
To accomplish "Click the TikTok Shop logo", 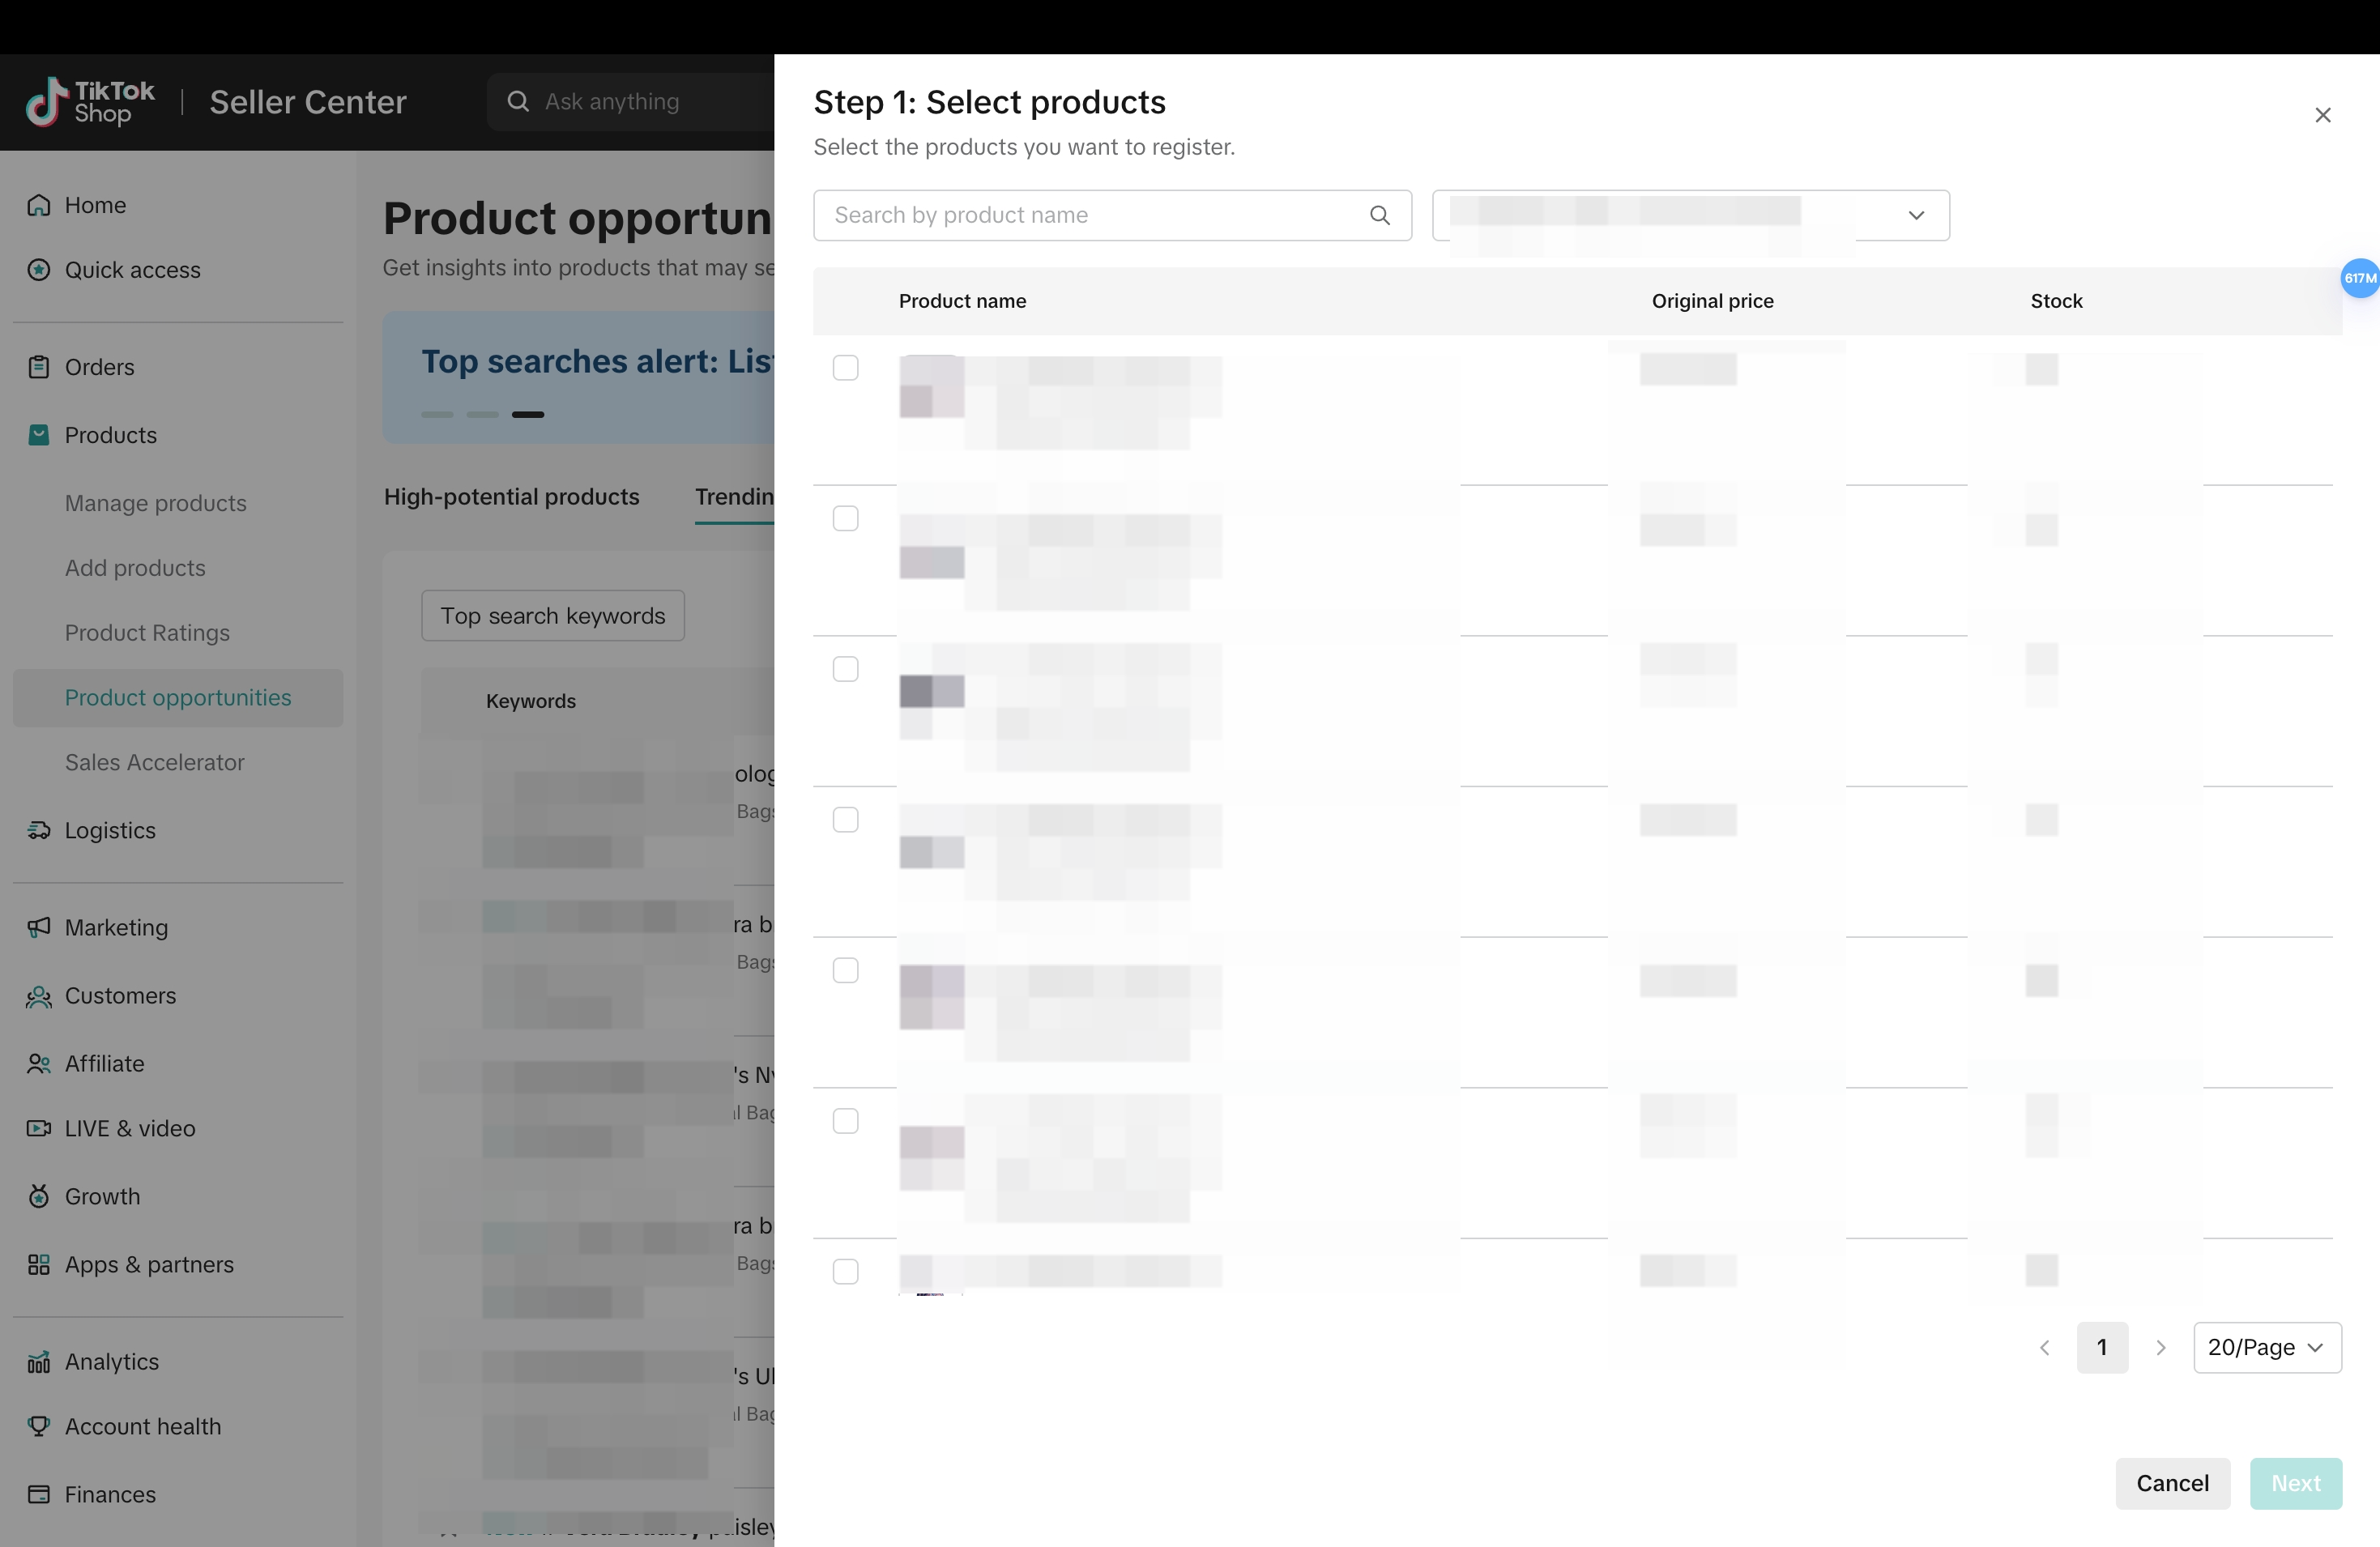I will pyautogui.click(x=90, y=102).
